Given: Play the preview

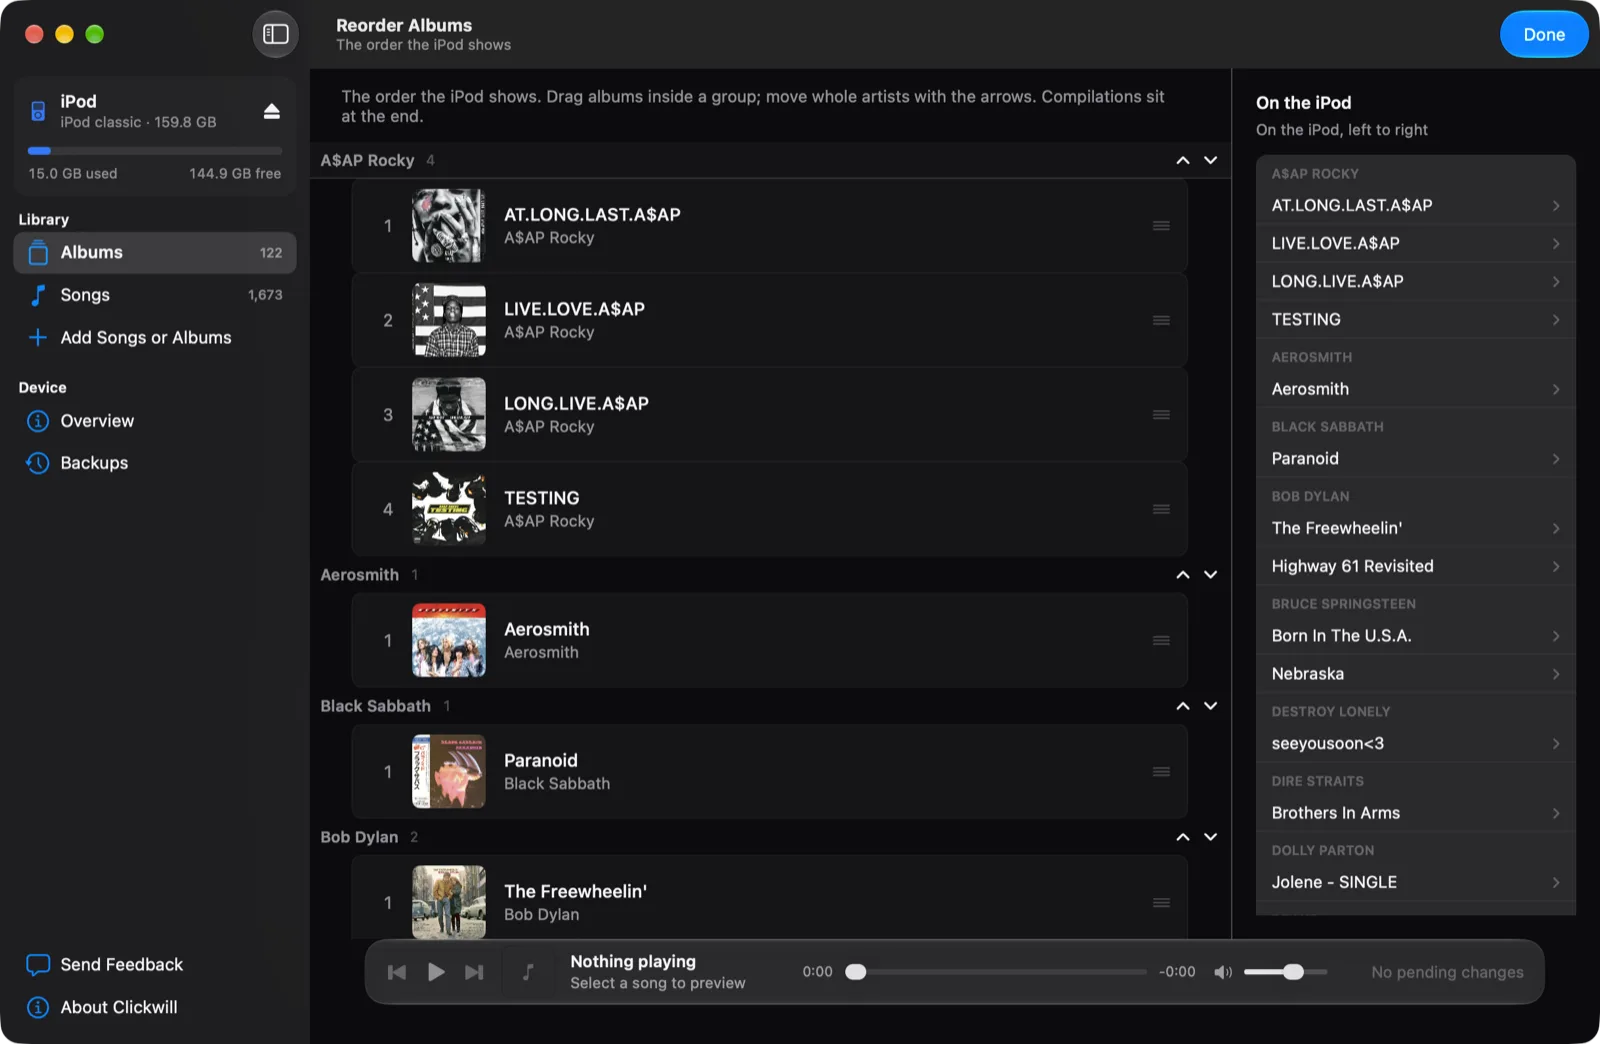Looking at the screenshot, I should coord(436,972).
